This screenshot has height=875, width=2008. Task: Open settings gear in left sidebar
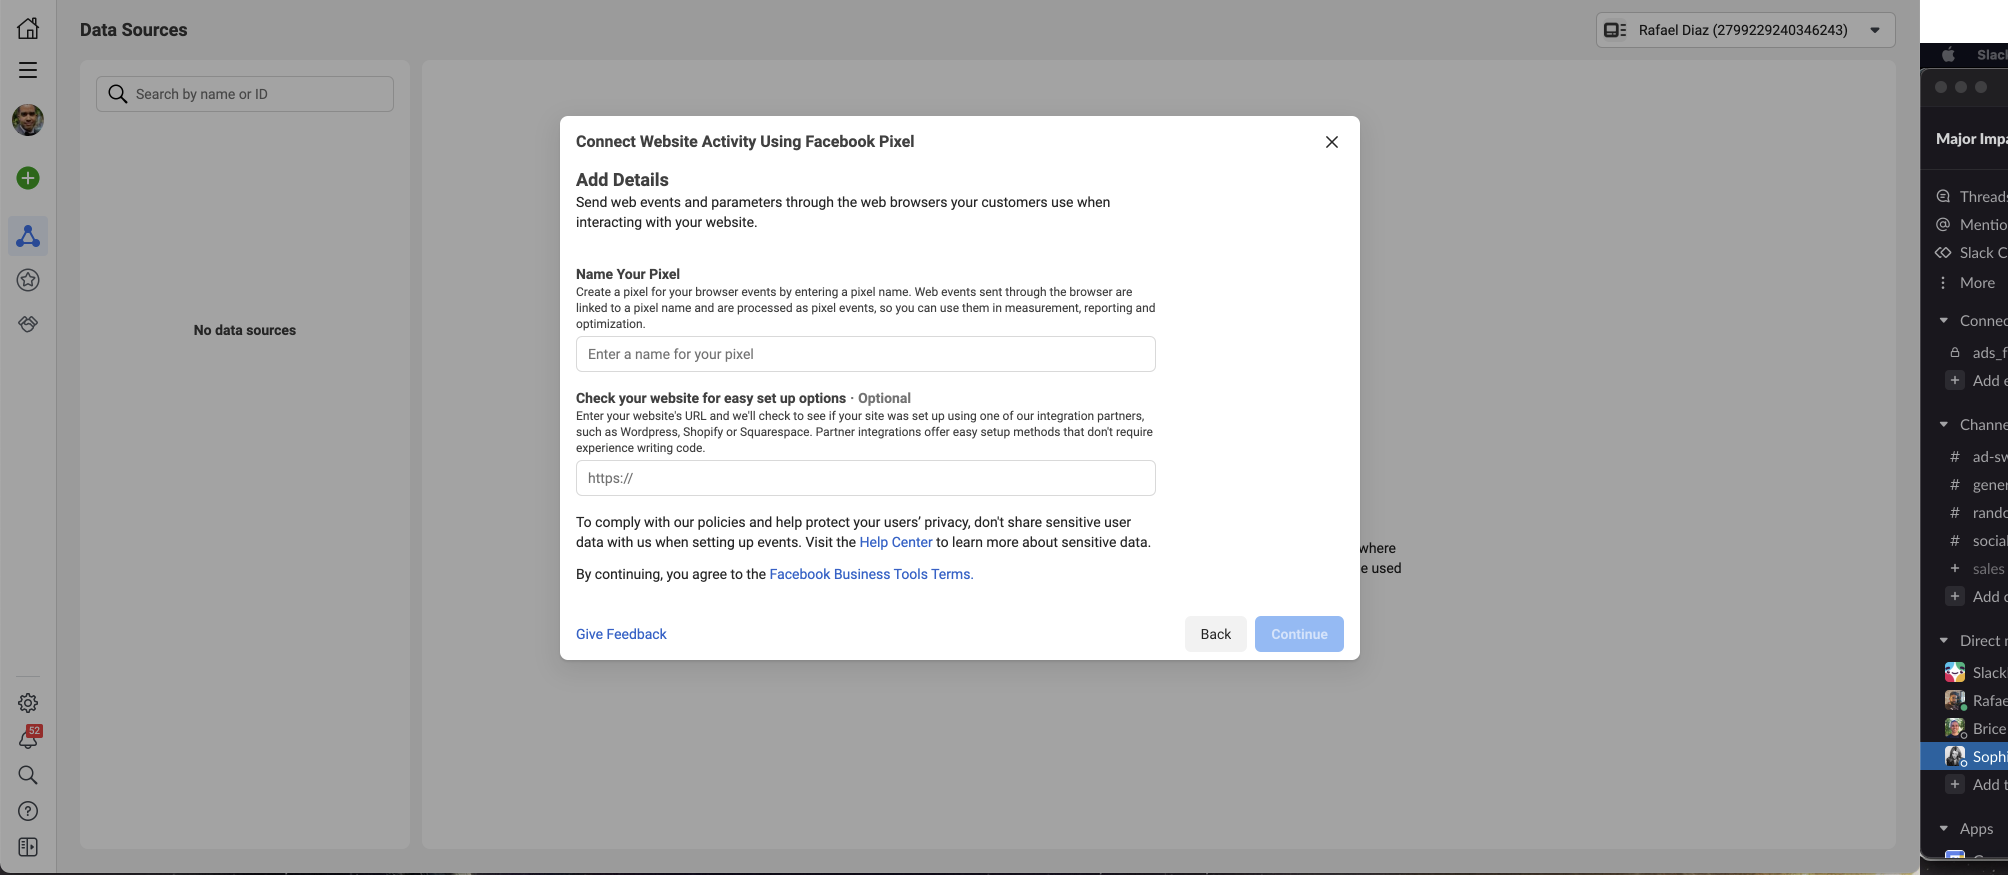point(28,703)
